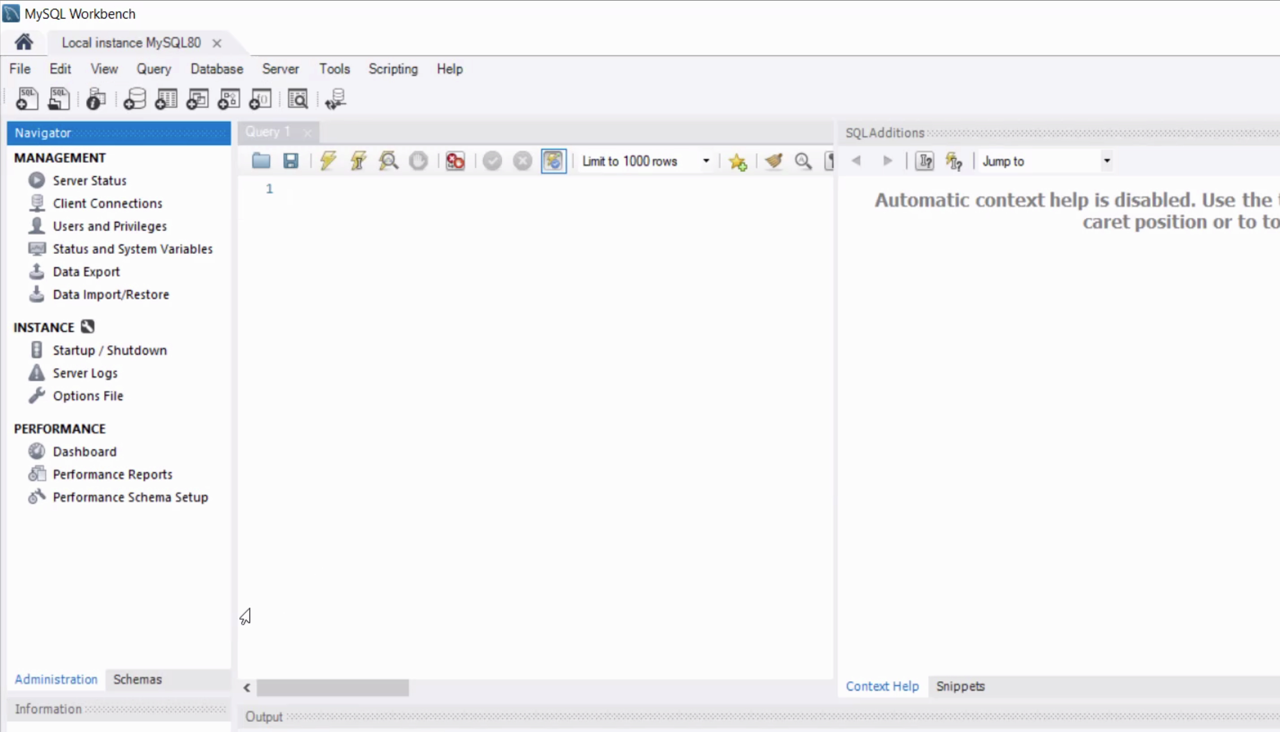Save the script using the floppy disk icon
Screen dimensions: 1280x732
point(291,161)
